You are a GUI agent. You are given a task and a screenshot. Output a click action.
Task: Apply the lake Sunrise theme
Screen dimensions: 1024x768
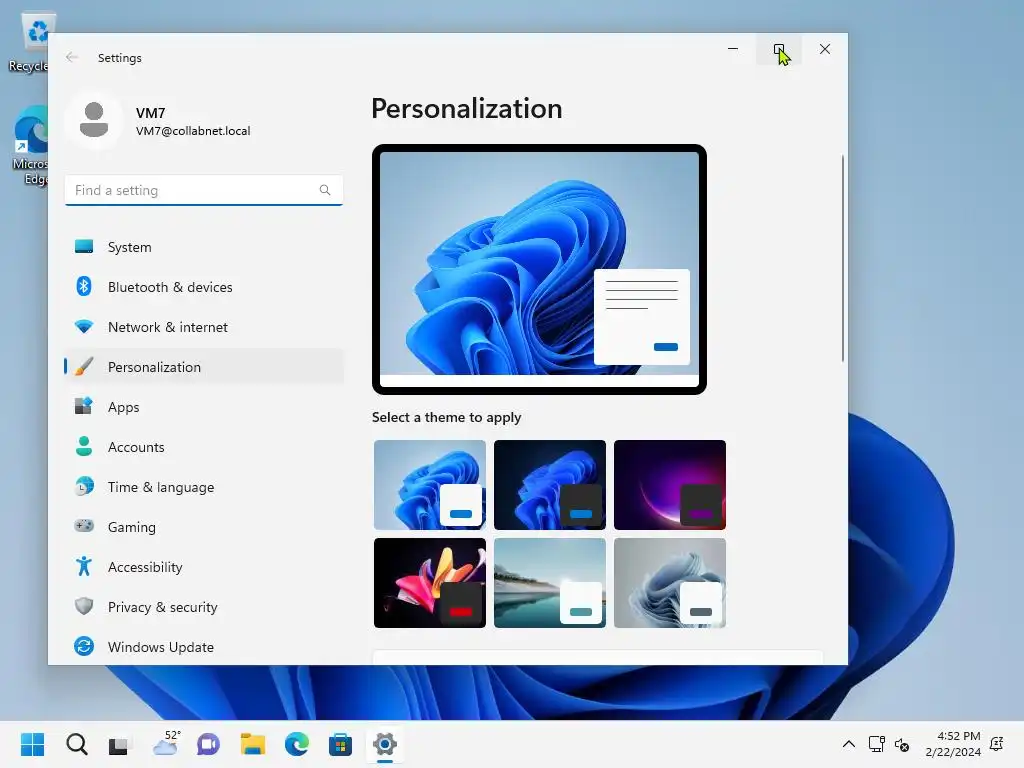[550, 583]
